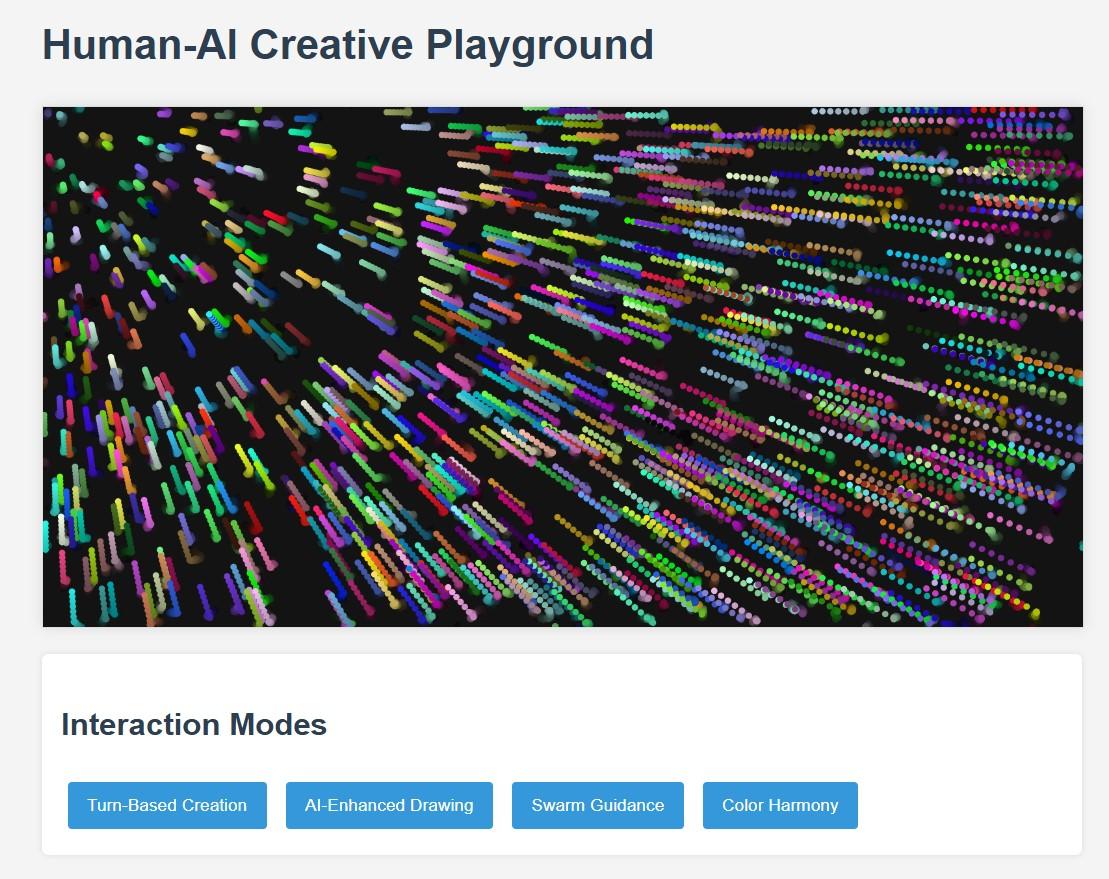Image resolution: width=1109 pixels, height=879 pixels.
Task: Click the Human-AI Creative Playground title
Action: pos(348,44)
